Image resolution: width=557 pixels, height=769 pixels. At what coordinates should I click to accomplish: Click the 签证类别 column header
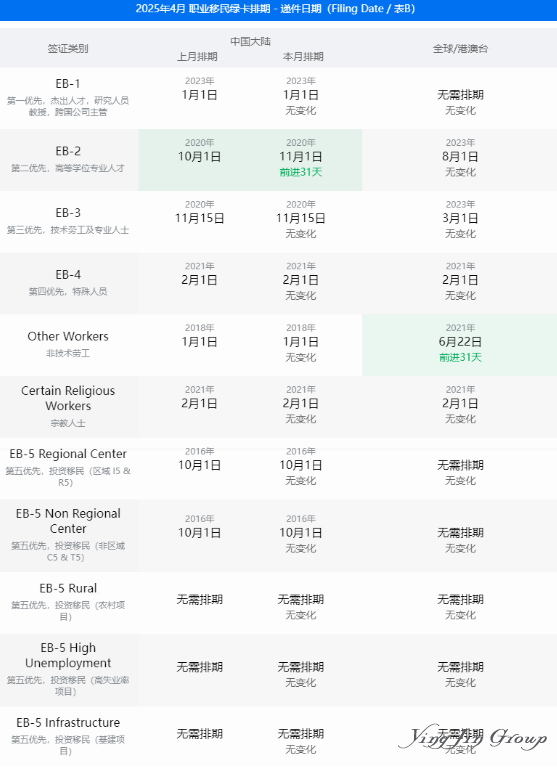tap(68, 49)
